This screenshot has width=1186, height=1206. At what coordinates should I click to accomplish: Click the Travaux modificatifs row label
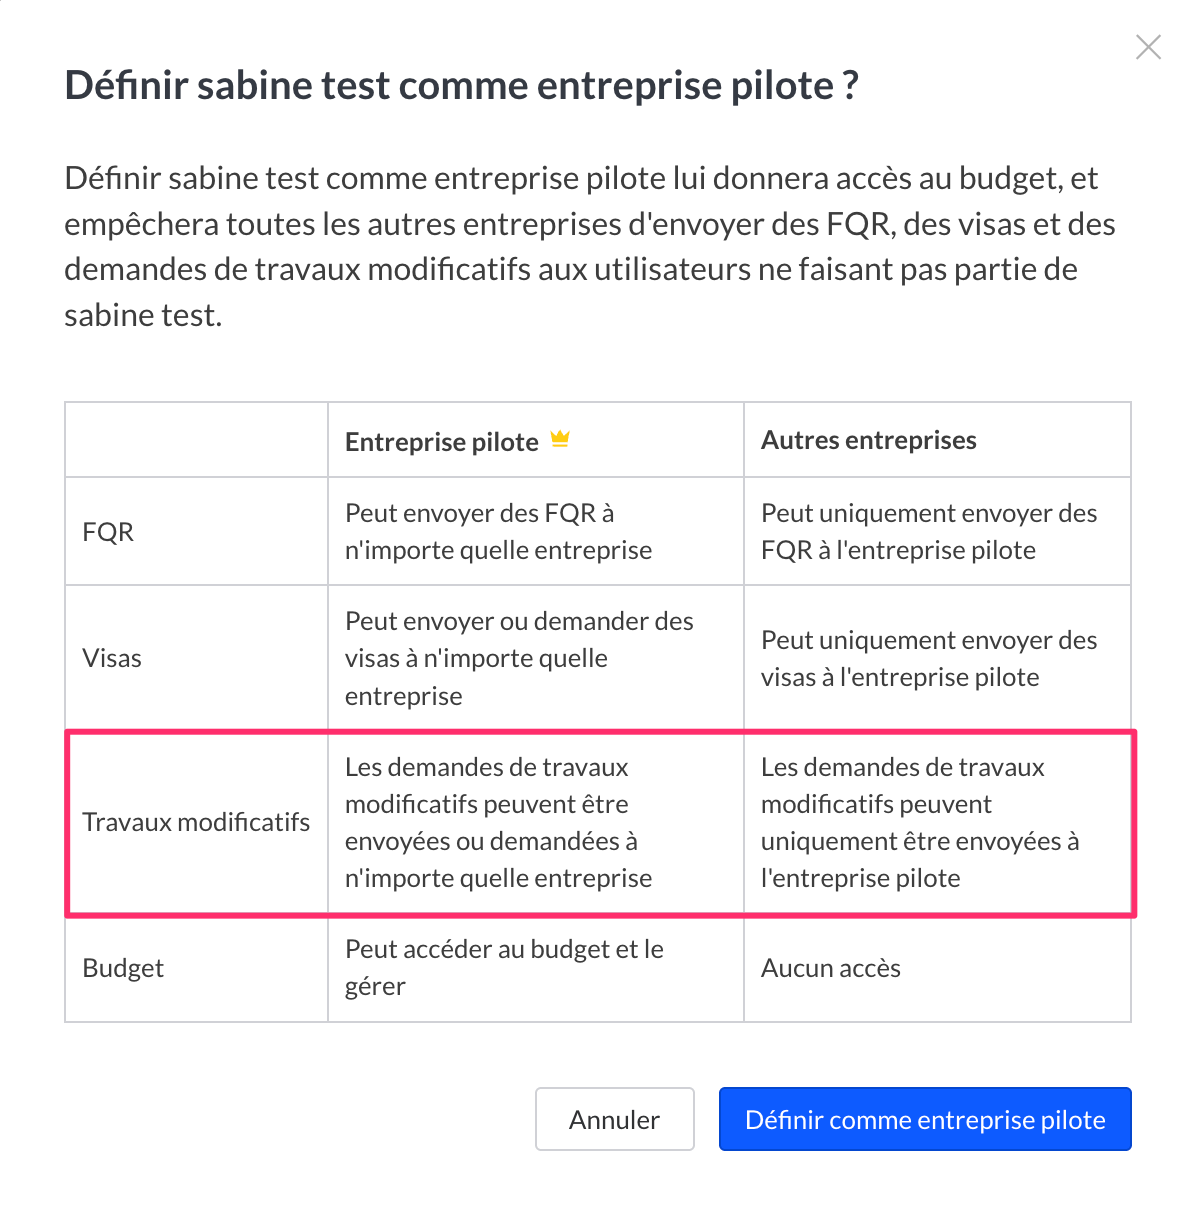[196, 822]
